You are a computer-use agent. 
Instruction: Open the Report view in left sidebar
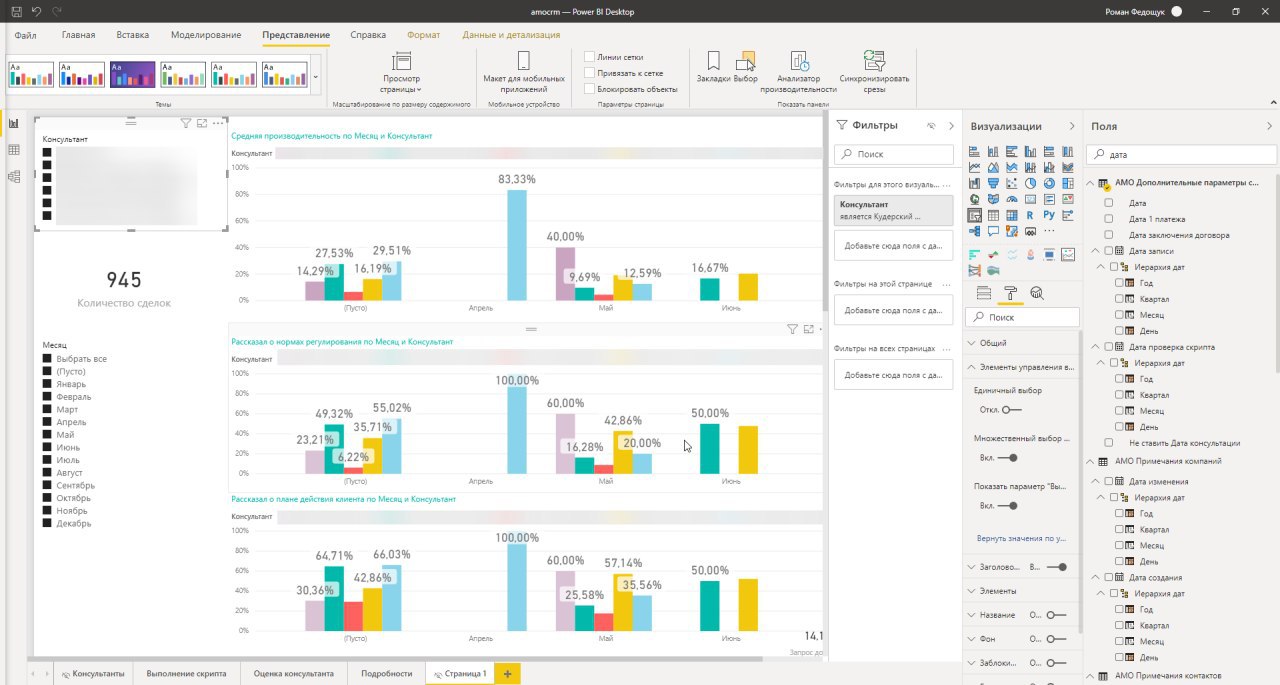(x=14, y=124)
